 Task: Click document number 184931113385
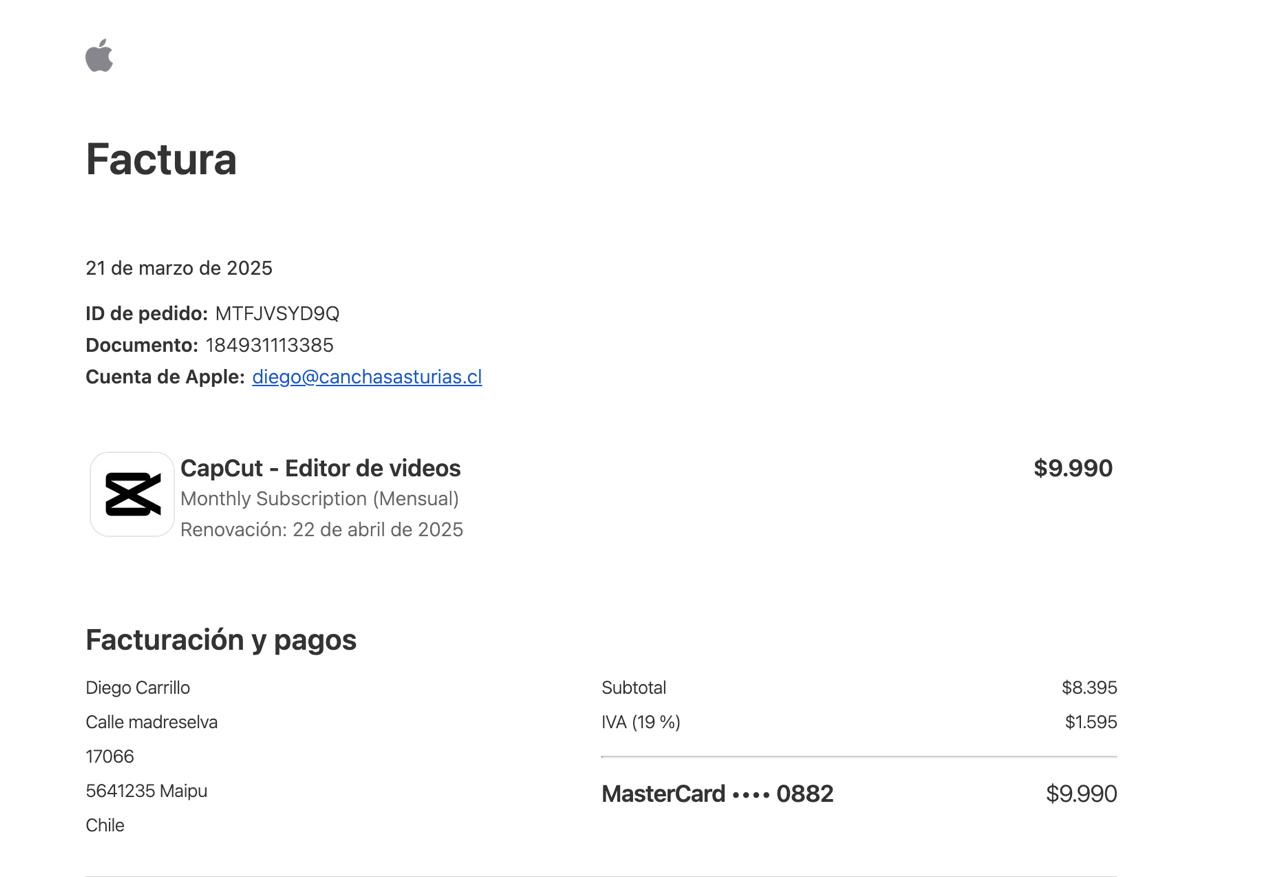click(x=269, y=345)
